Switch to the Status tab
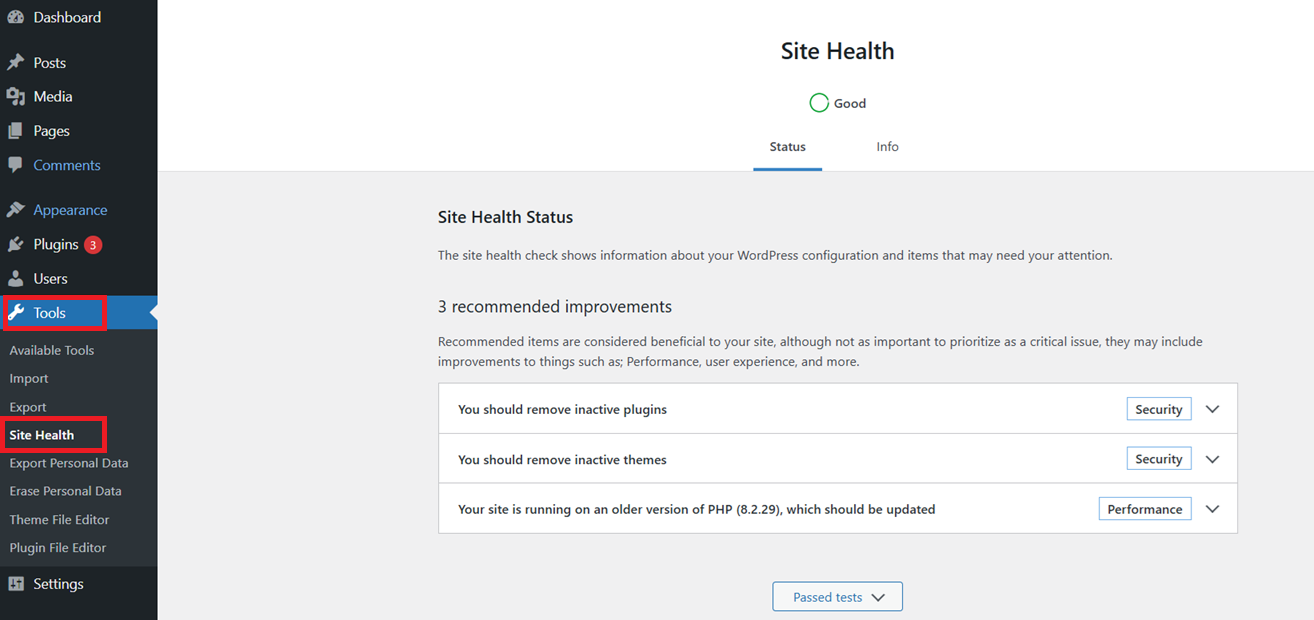This screenshot has width=1314, height=620. click(x=788, y=147)
